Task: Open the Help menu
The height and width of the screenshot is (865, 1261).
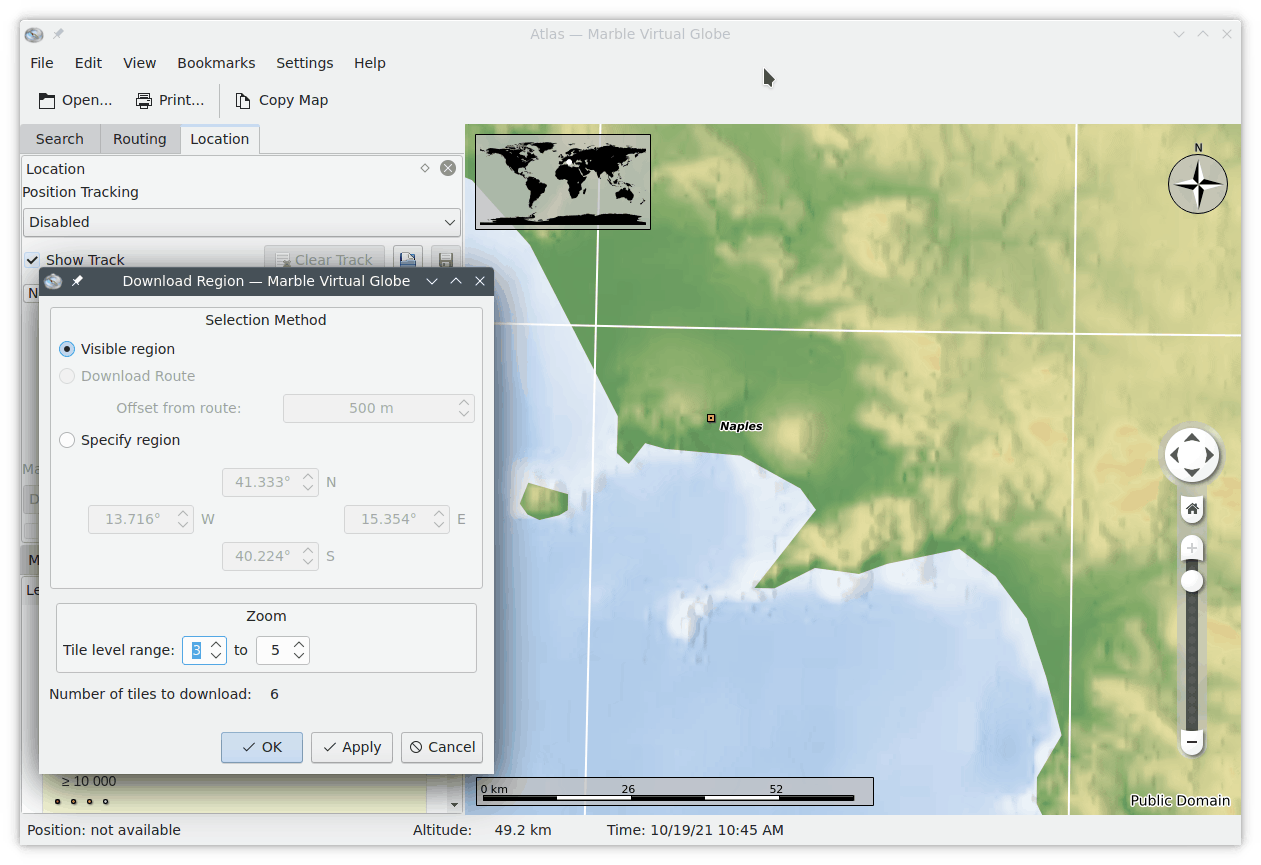Action: 369,63
